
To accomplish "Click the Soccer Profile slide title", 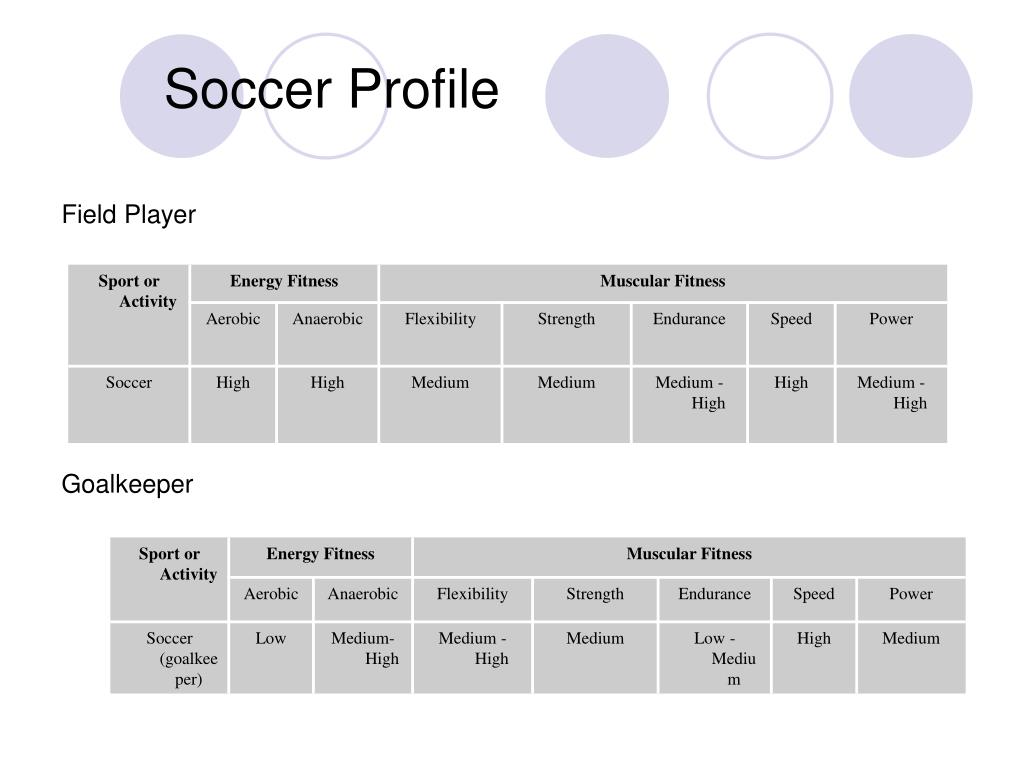I will [331, 89].
